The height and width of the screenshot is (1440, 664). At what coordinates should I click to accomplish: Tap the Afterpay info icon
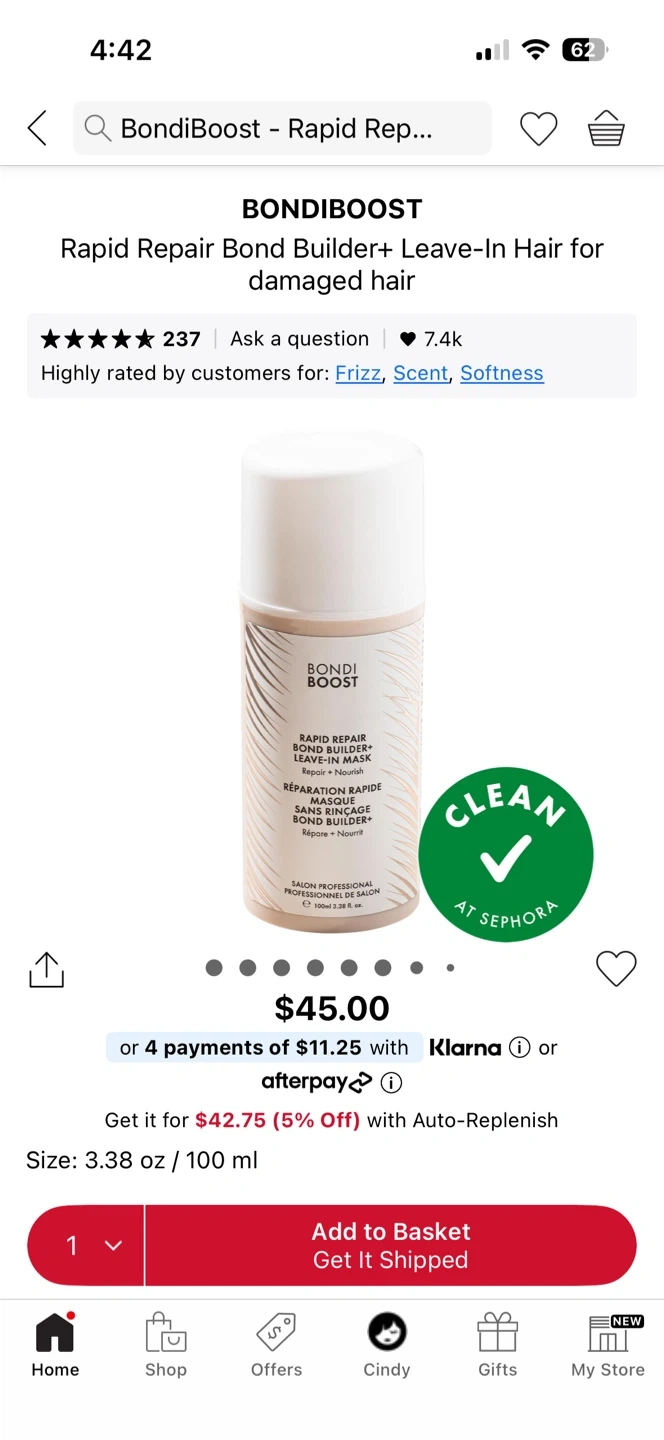point(391,1082)
